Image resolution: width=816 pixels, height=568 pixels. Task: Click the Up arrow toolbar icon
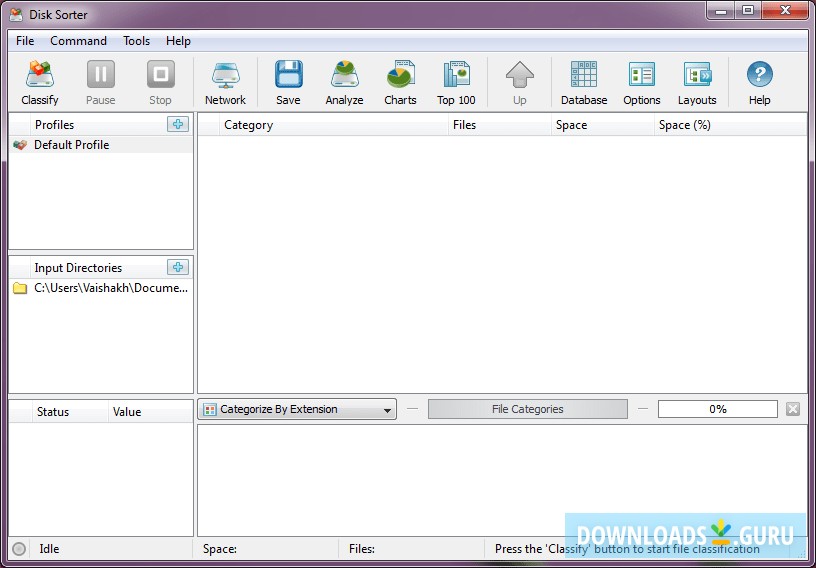click(x=519, y=74)
